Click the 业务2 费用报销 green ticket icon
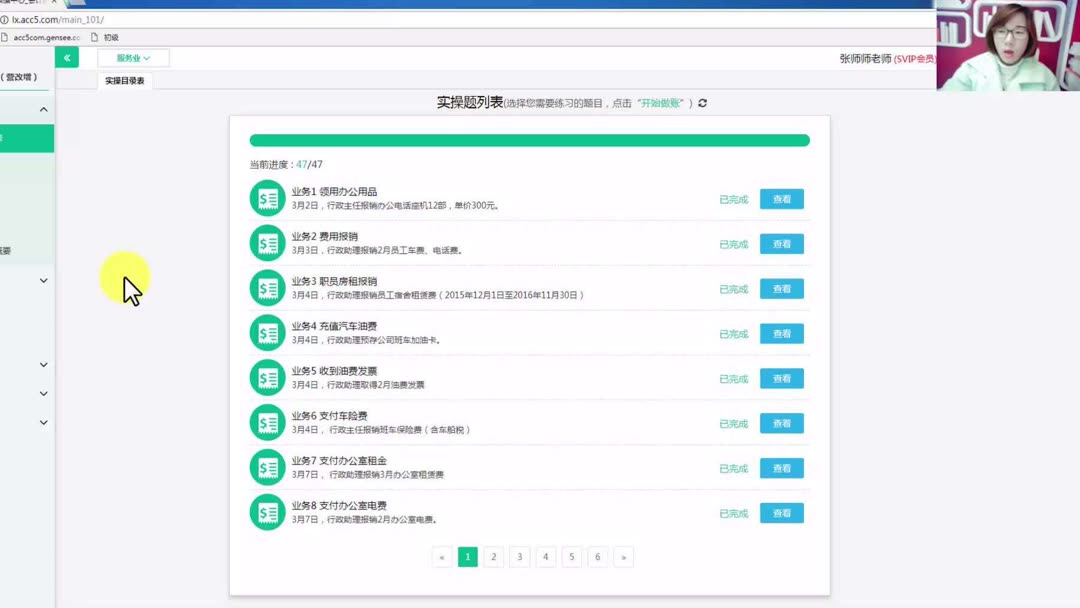The image size is (1080, 608). click(x=267, y=243)
